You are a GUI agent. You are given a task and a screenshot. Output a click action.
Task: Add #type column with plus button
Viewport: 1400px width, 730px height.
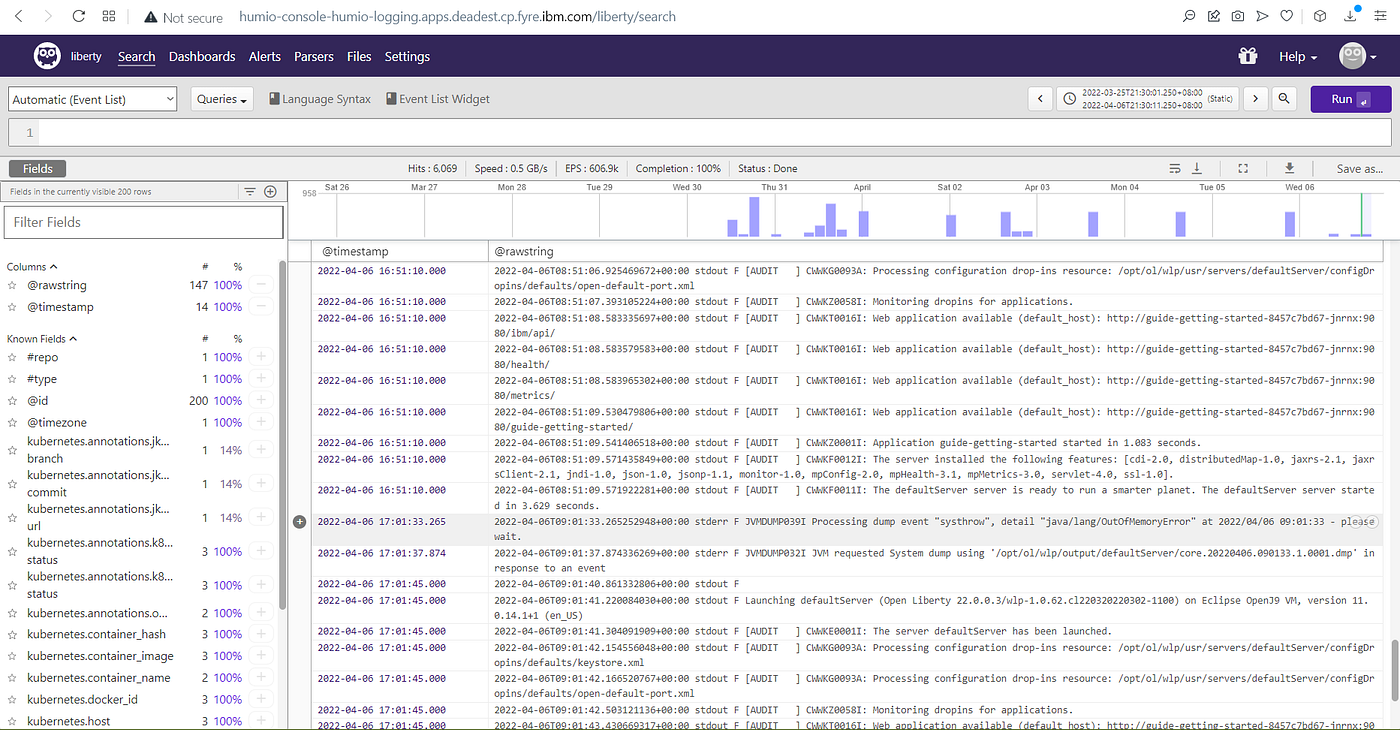tap(261, 379)
